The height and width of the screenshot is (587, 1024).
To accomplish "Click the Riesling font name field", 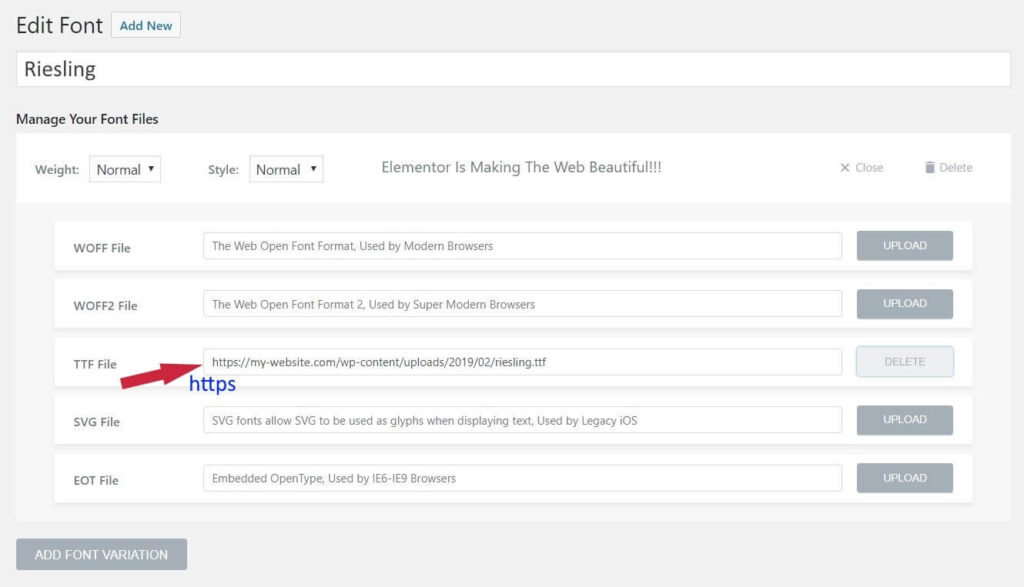I will click(x=512, y=70).
